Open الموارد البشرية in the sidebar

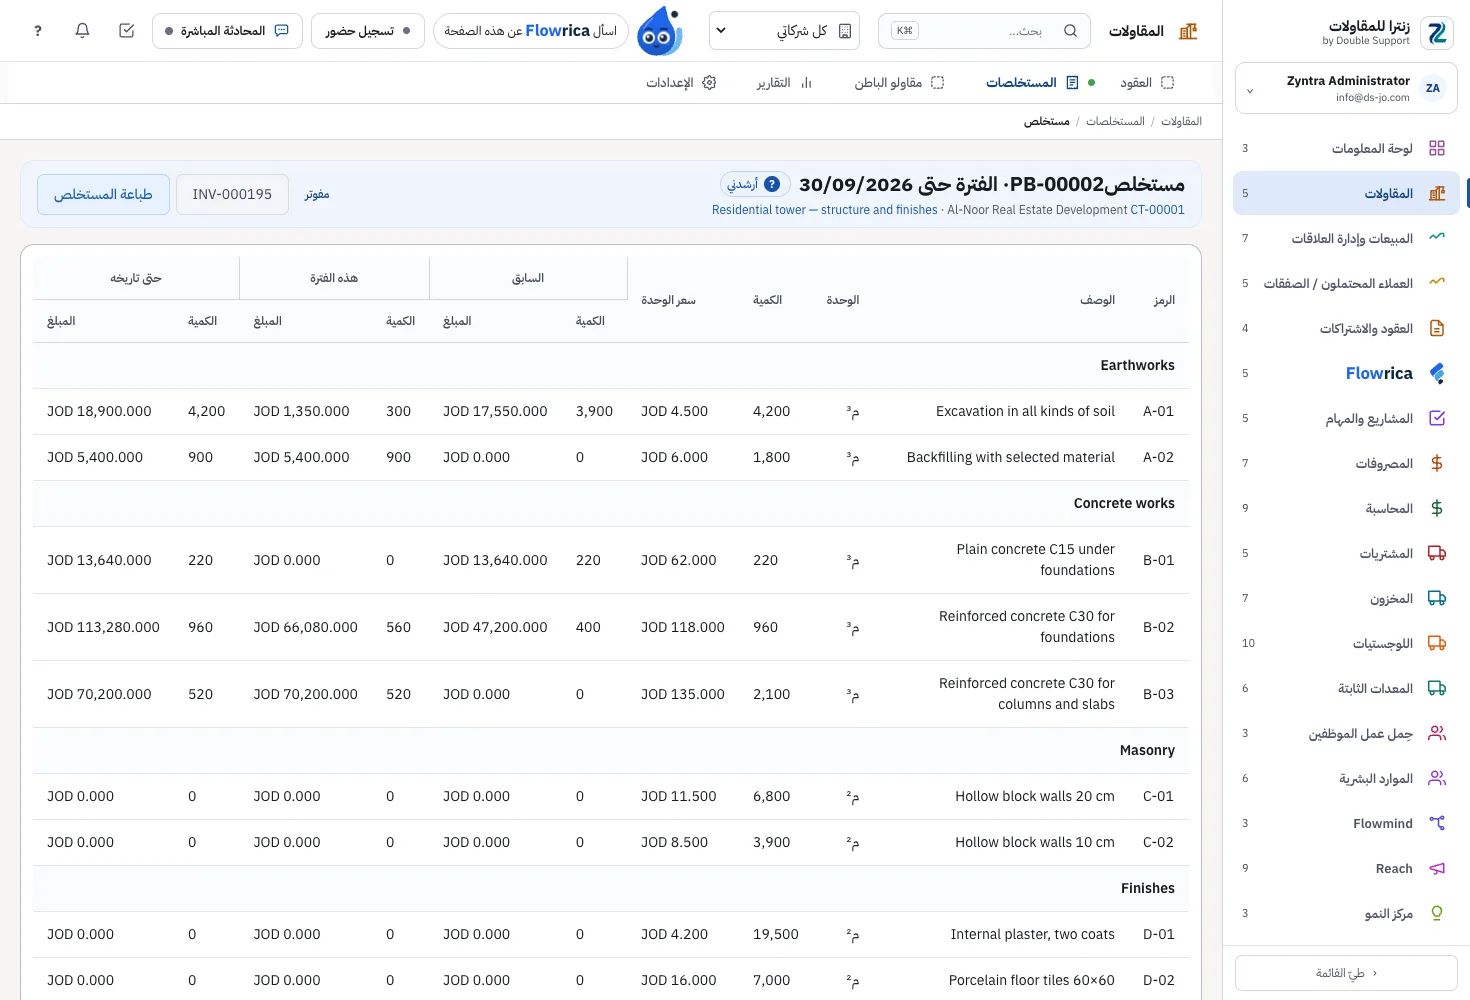coord(1346,778)
